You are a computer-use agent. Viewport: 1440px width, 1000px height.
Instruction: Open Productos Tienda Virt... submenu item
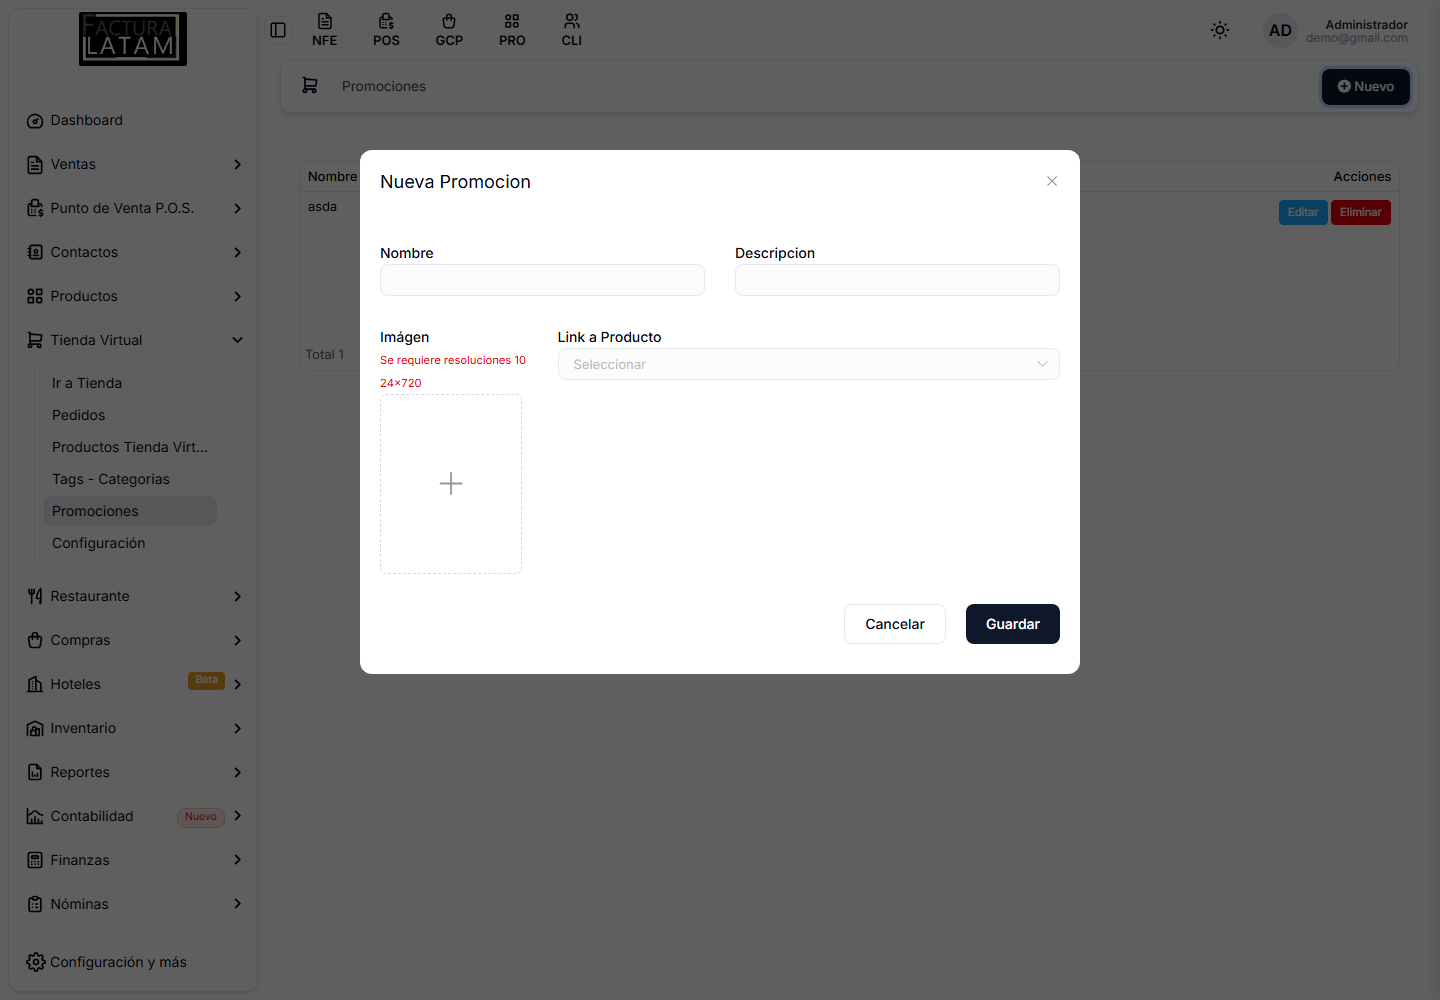(130, 447)
